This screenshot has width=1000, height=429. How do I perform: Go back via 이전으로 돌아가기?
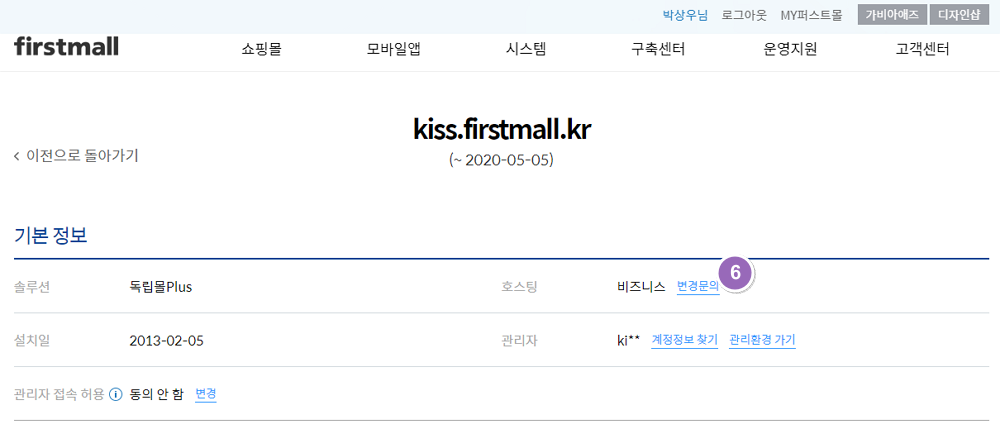[x=76, y=156]
